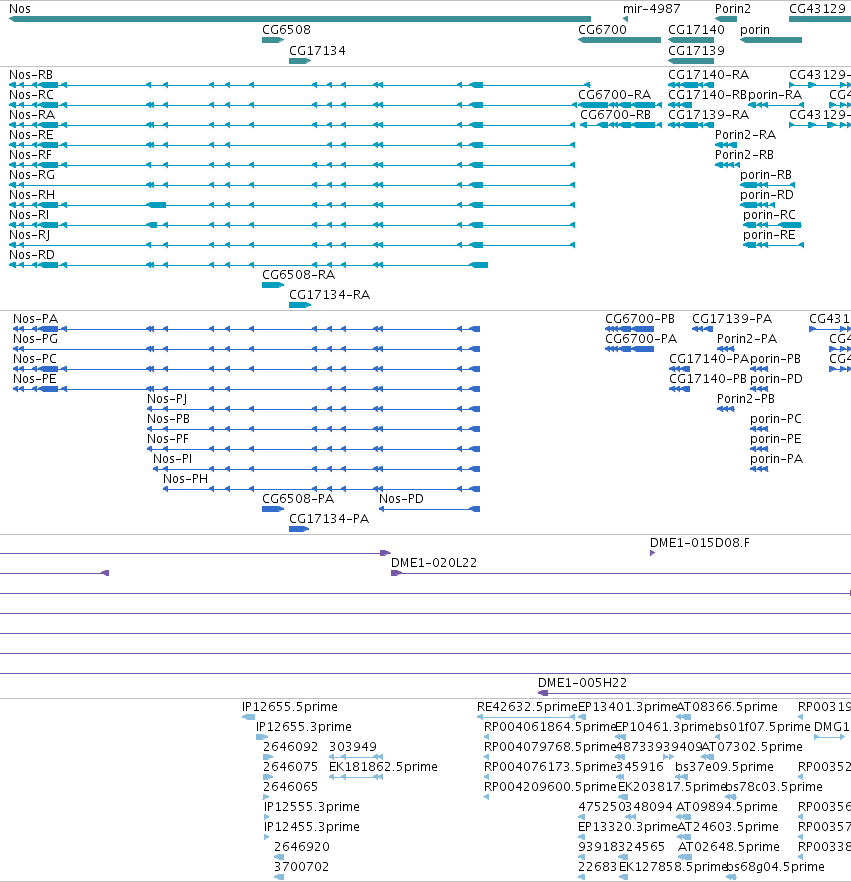851x882 pixels.
Task: Select transcript CG6700-RB
Action: (x=620, y=125)
